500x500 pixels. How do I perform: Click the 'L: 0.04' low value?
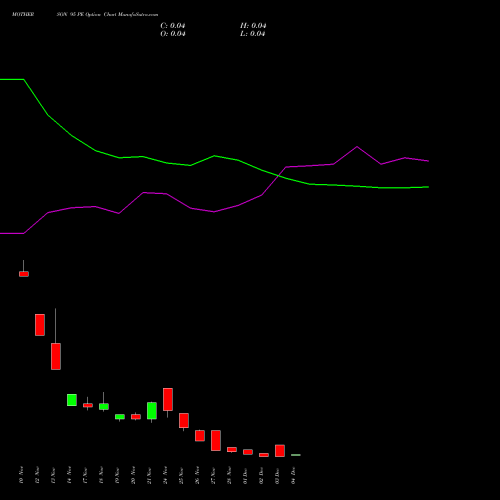click(x=253, y=34)
